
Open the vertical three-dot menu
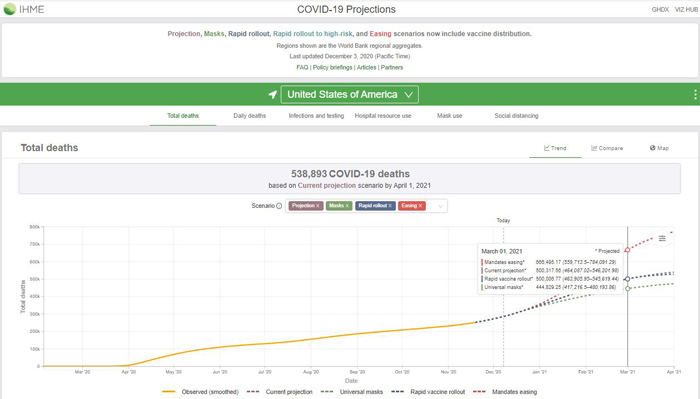pyautogui.click(x=695, y=95)
